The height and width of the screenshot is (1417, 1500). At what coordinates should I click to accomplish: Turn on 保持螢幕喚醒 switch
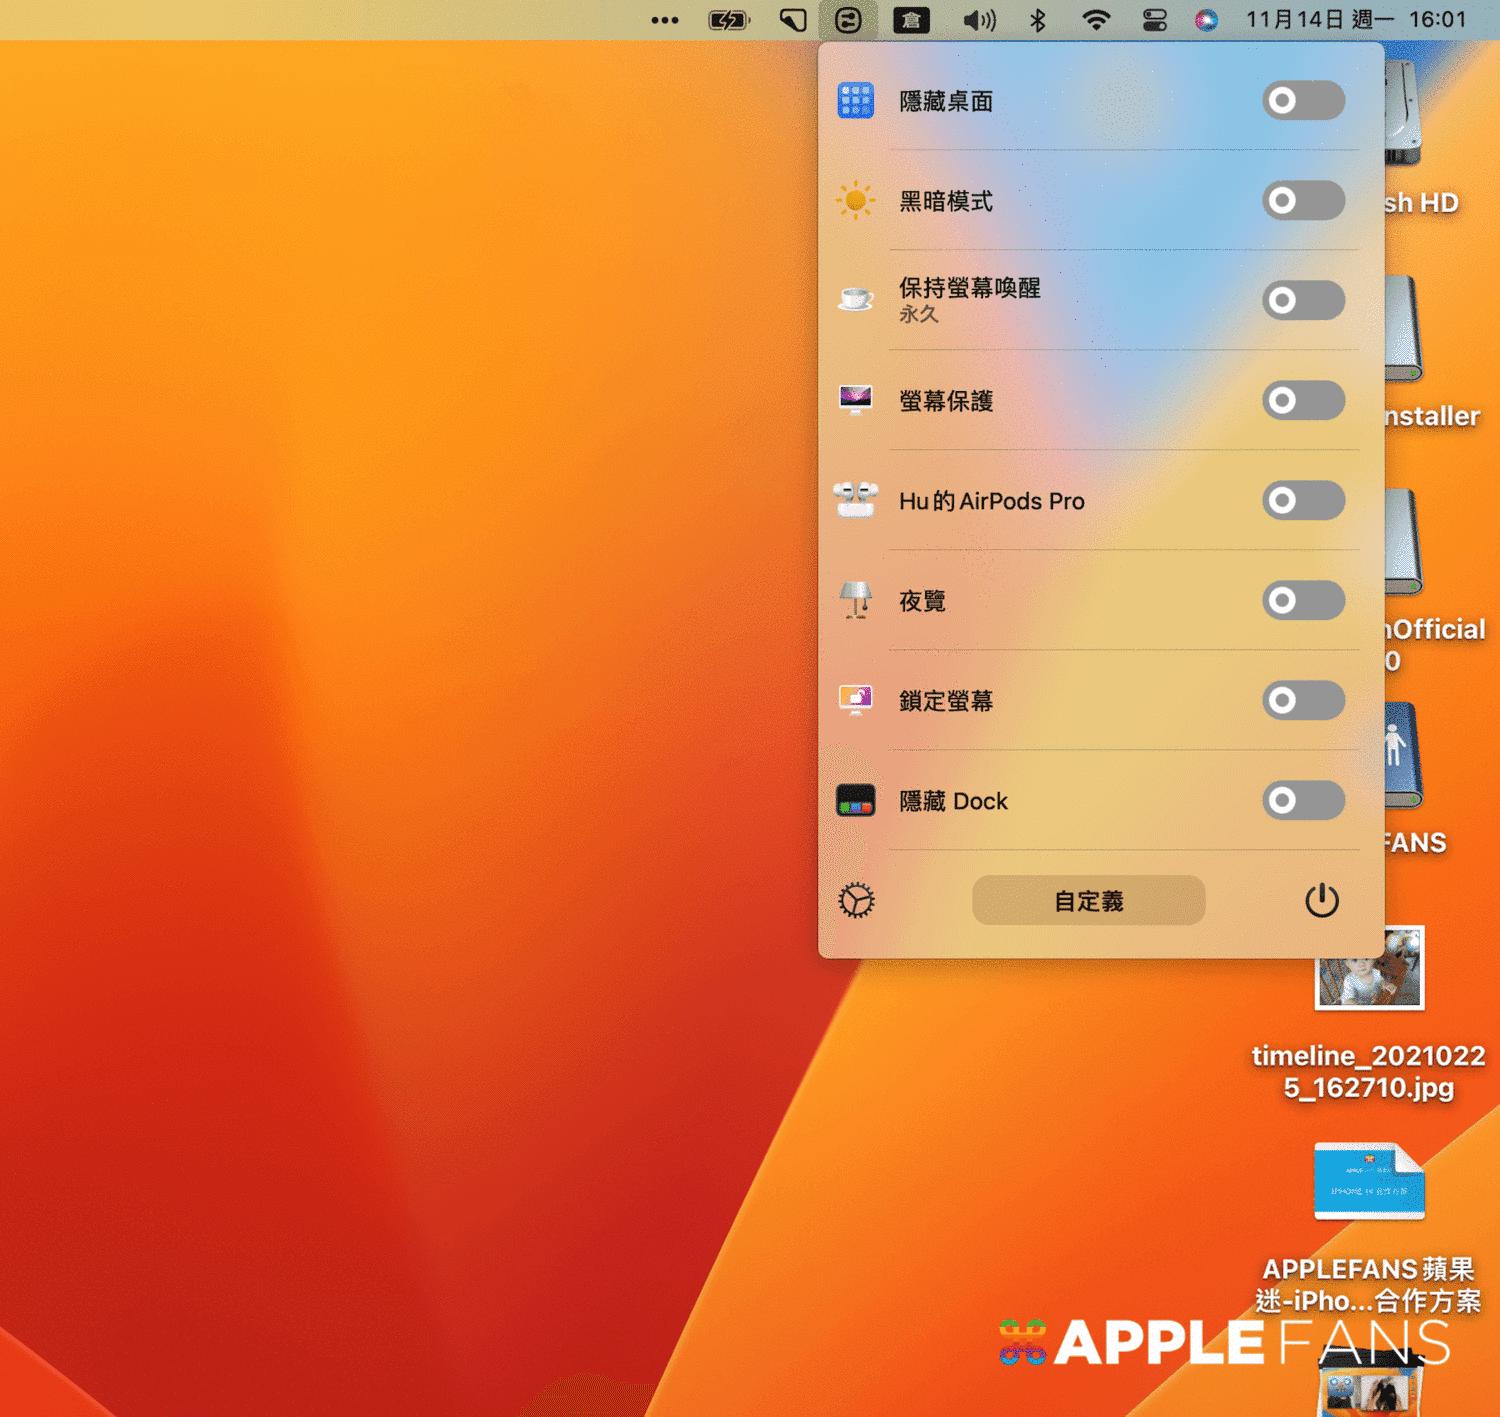pyautogui.click(x=1302, y=300)
